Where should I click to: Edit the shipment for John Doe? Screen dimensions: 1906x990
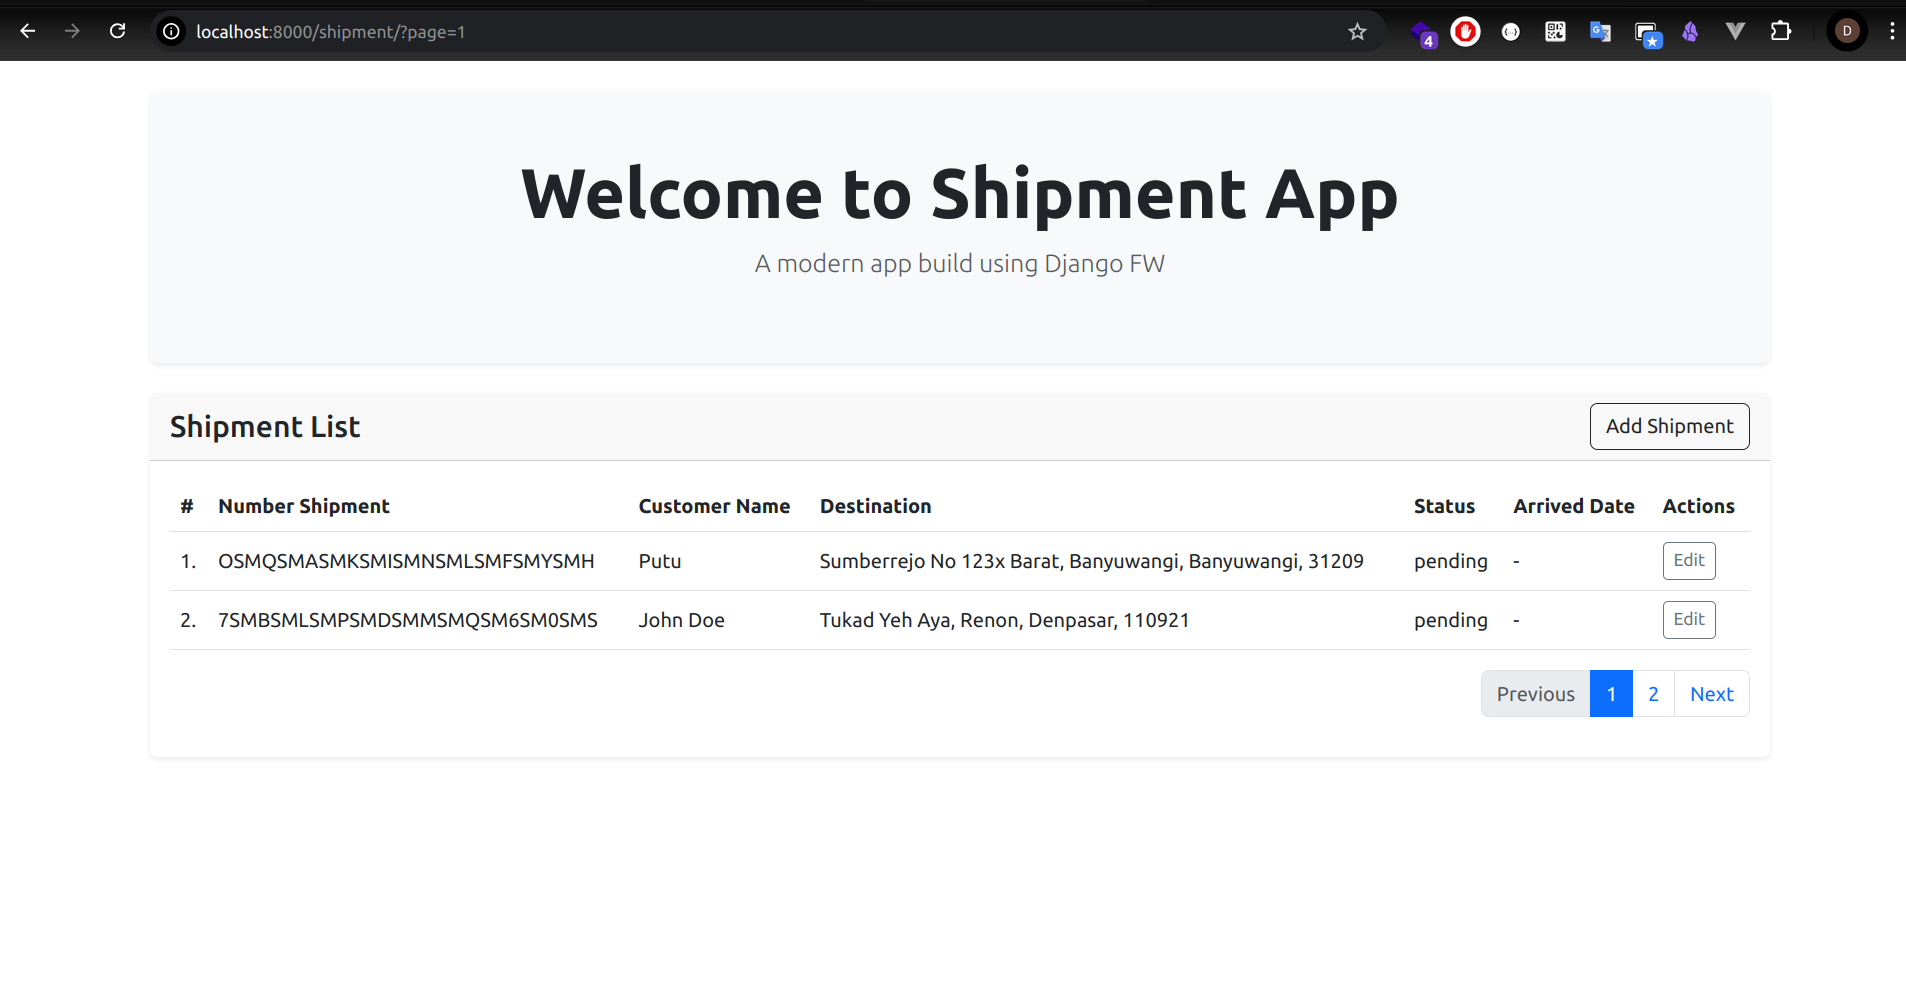[1687, 619]
